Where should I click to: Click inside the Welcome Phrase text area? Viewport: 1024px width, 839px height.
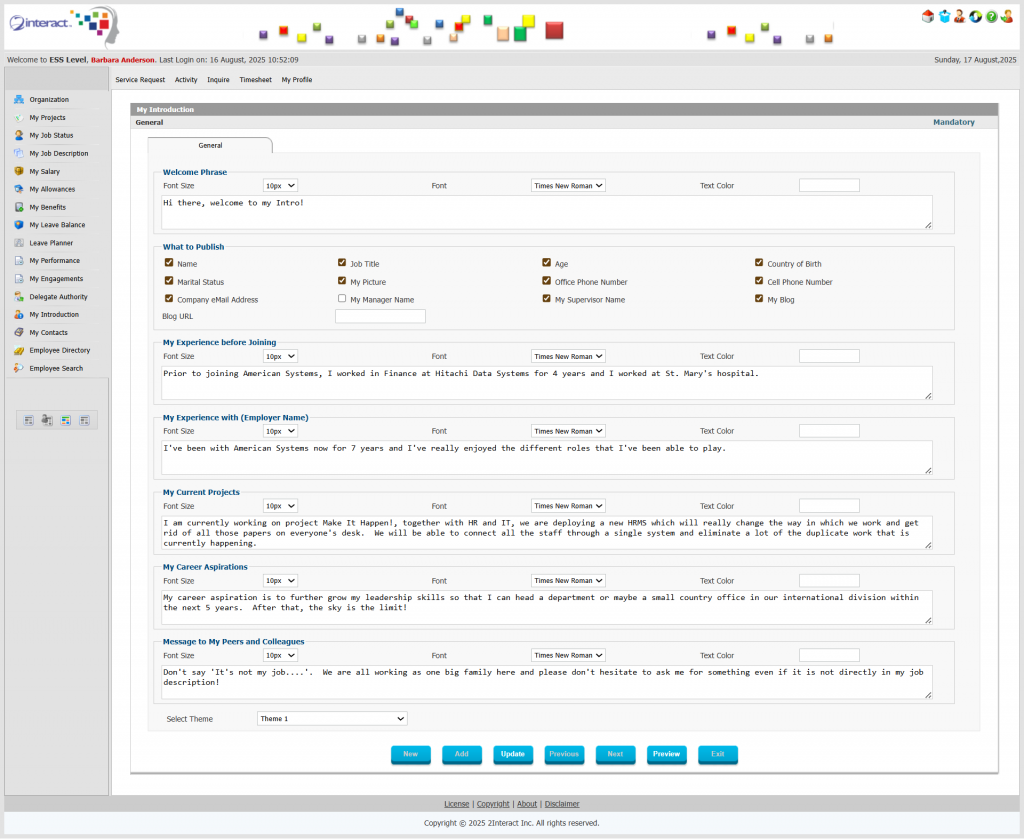547,212
